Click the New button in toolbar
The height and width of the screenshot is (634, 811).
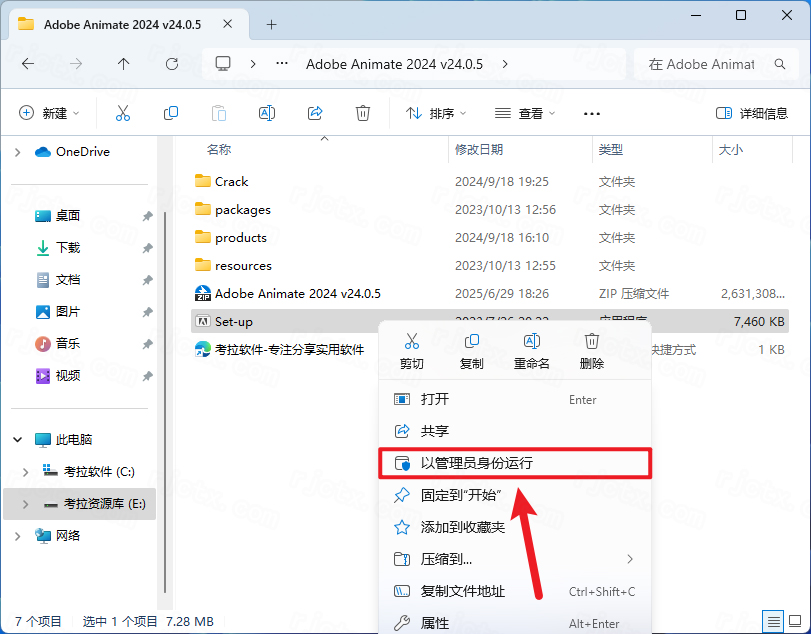49,113
